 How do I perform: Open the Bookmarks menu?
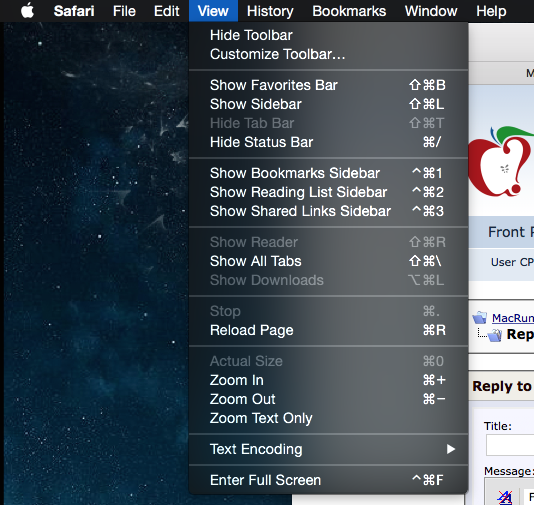pos(349,11)
